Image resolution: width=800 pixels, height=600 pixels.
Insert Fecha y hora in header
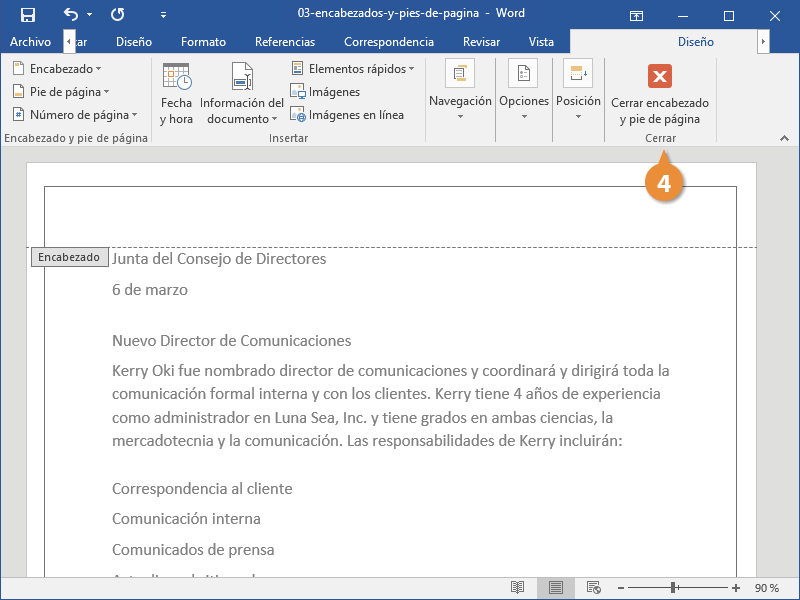(176, 93)
